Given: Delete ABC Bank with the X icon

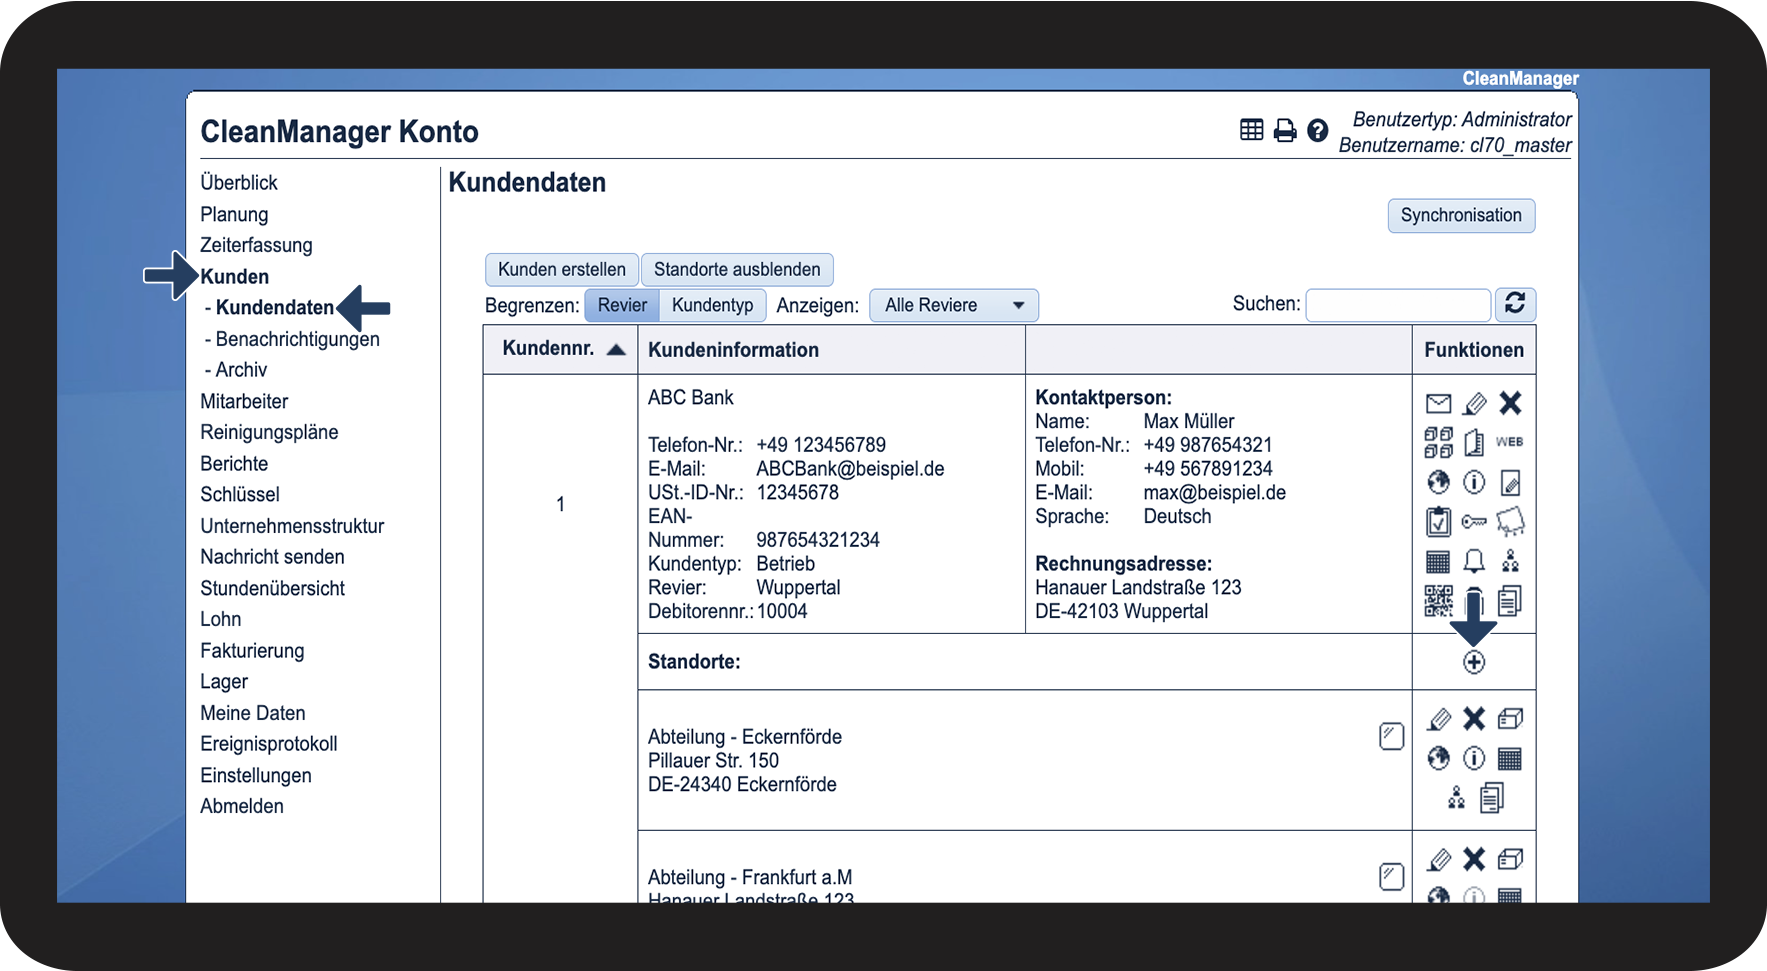Looking at the screenshot, I should (x=1510, y=403).
